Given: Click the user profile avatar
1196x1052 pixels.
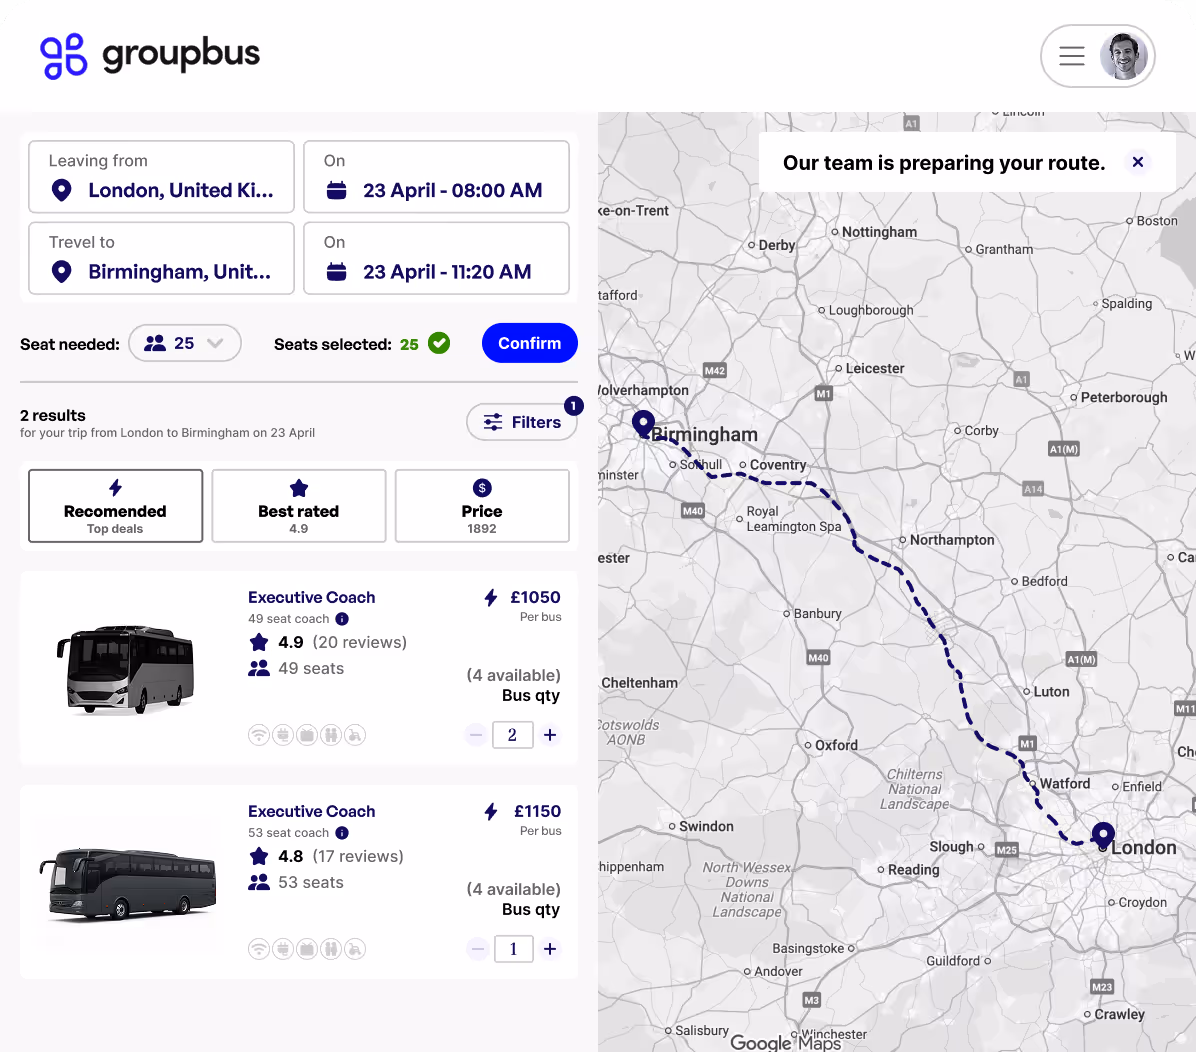Looking at the screenshot, I should click(x=1124, y=56).
